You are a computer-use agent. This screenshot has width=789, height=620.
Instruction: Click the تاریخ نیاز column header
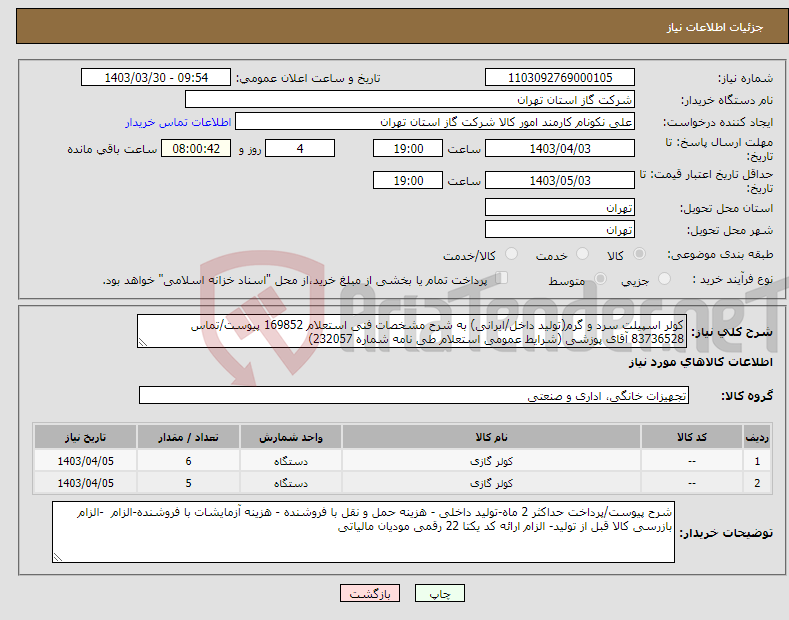[85, 437]
